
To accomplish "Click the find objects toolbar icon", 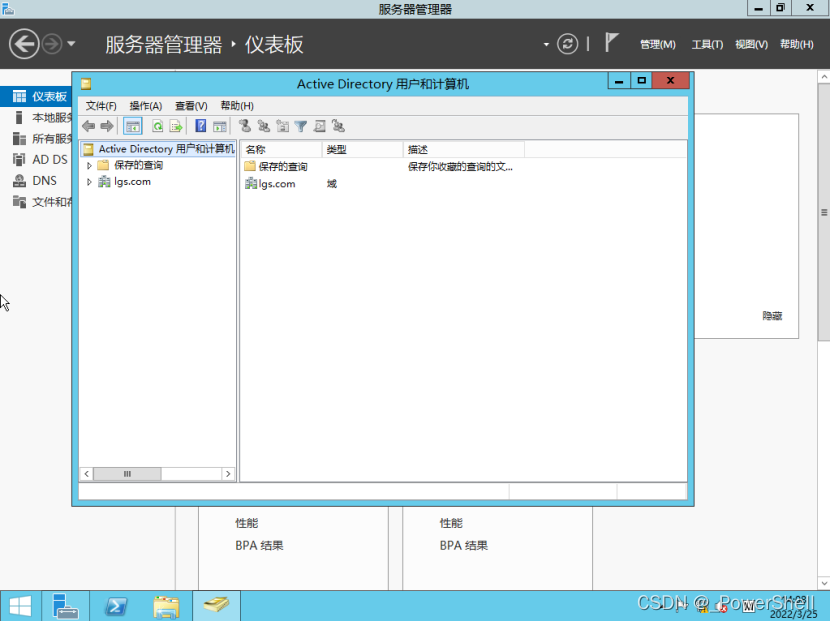I will [x=320, y=126].
